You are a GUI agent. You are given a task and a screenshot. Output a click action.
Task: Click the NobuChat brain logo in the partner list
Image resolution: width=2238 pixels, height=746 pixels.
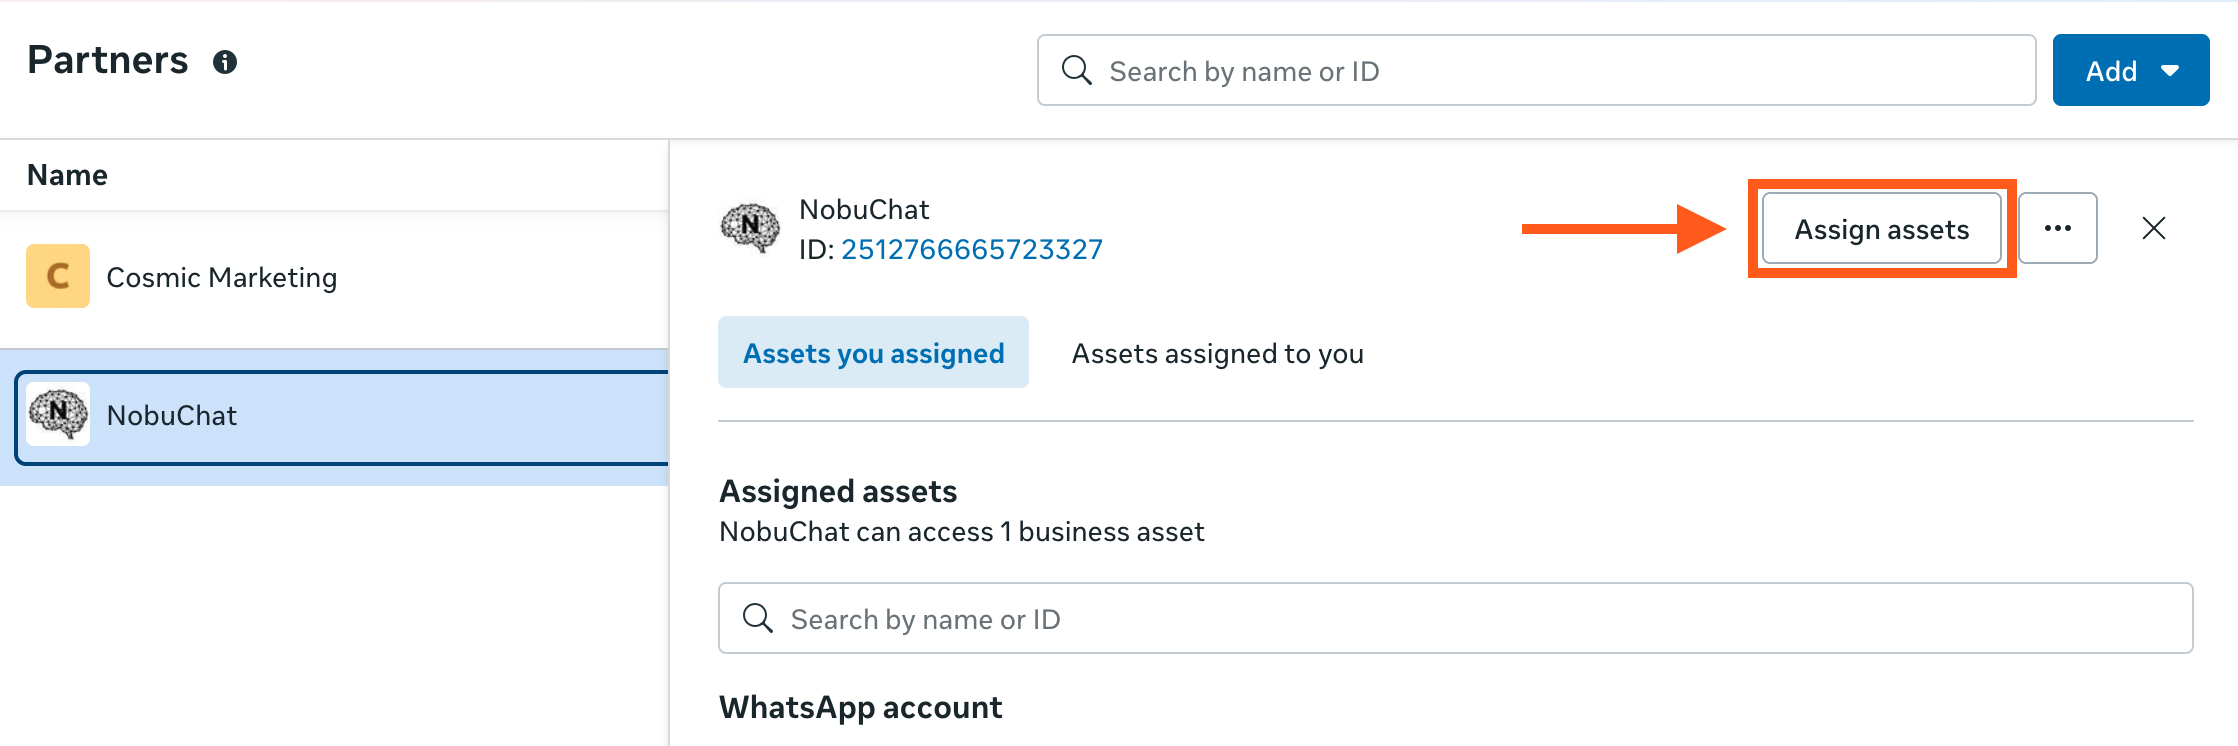(x=58, y=414)
